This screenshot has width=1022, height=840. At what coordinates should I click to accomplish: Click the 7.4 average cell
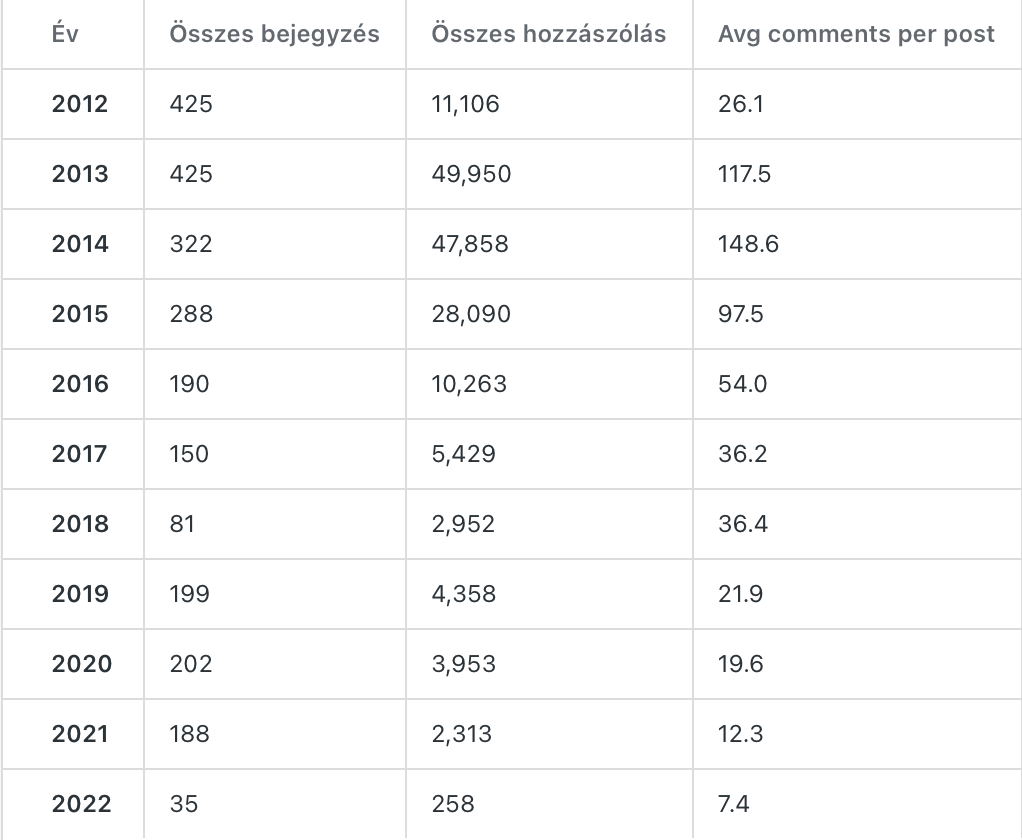click(x=733, y=804)
